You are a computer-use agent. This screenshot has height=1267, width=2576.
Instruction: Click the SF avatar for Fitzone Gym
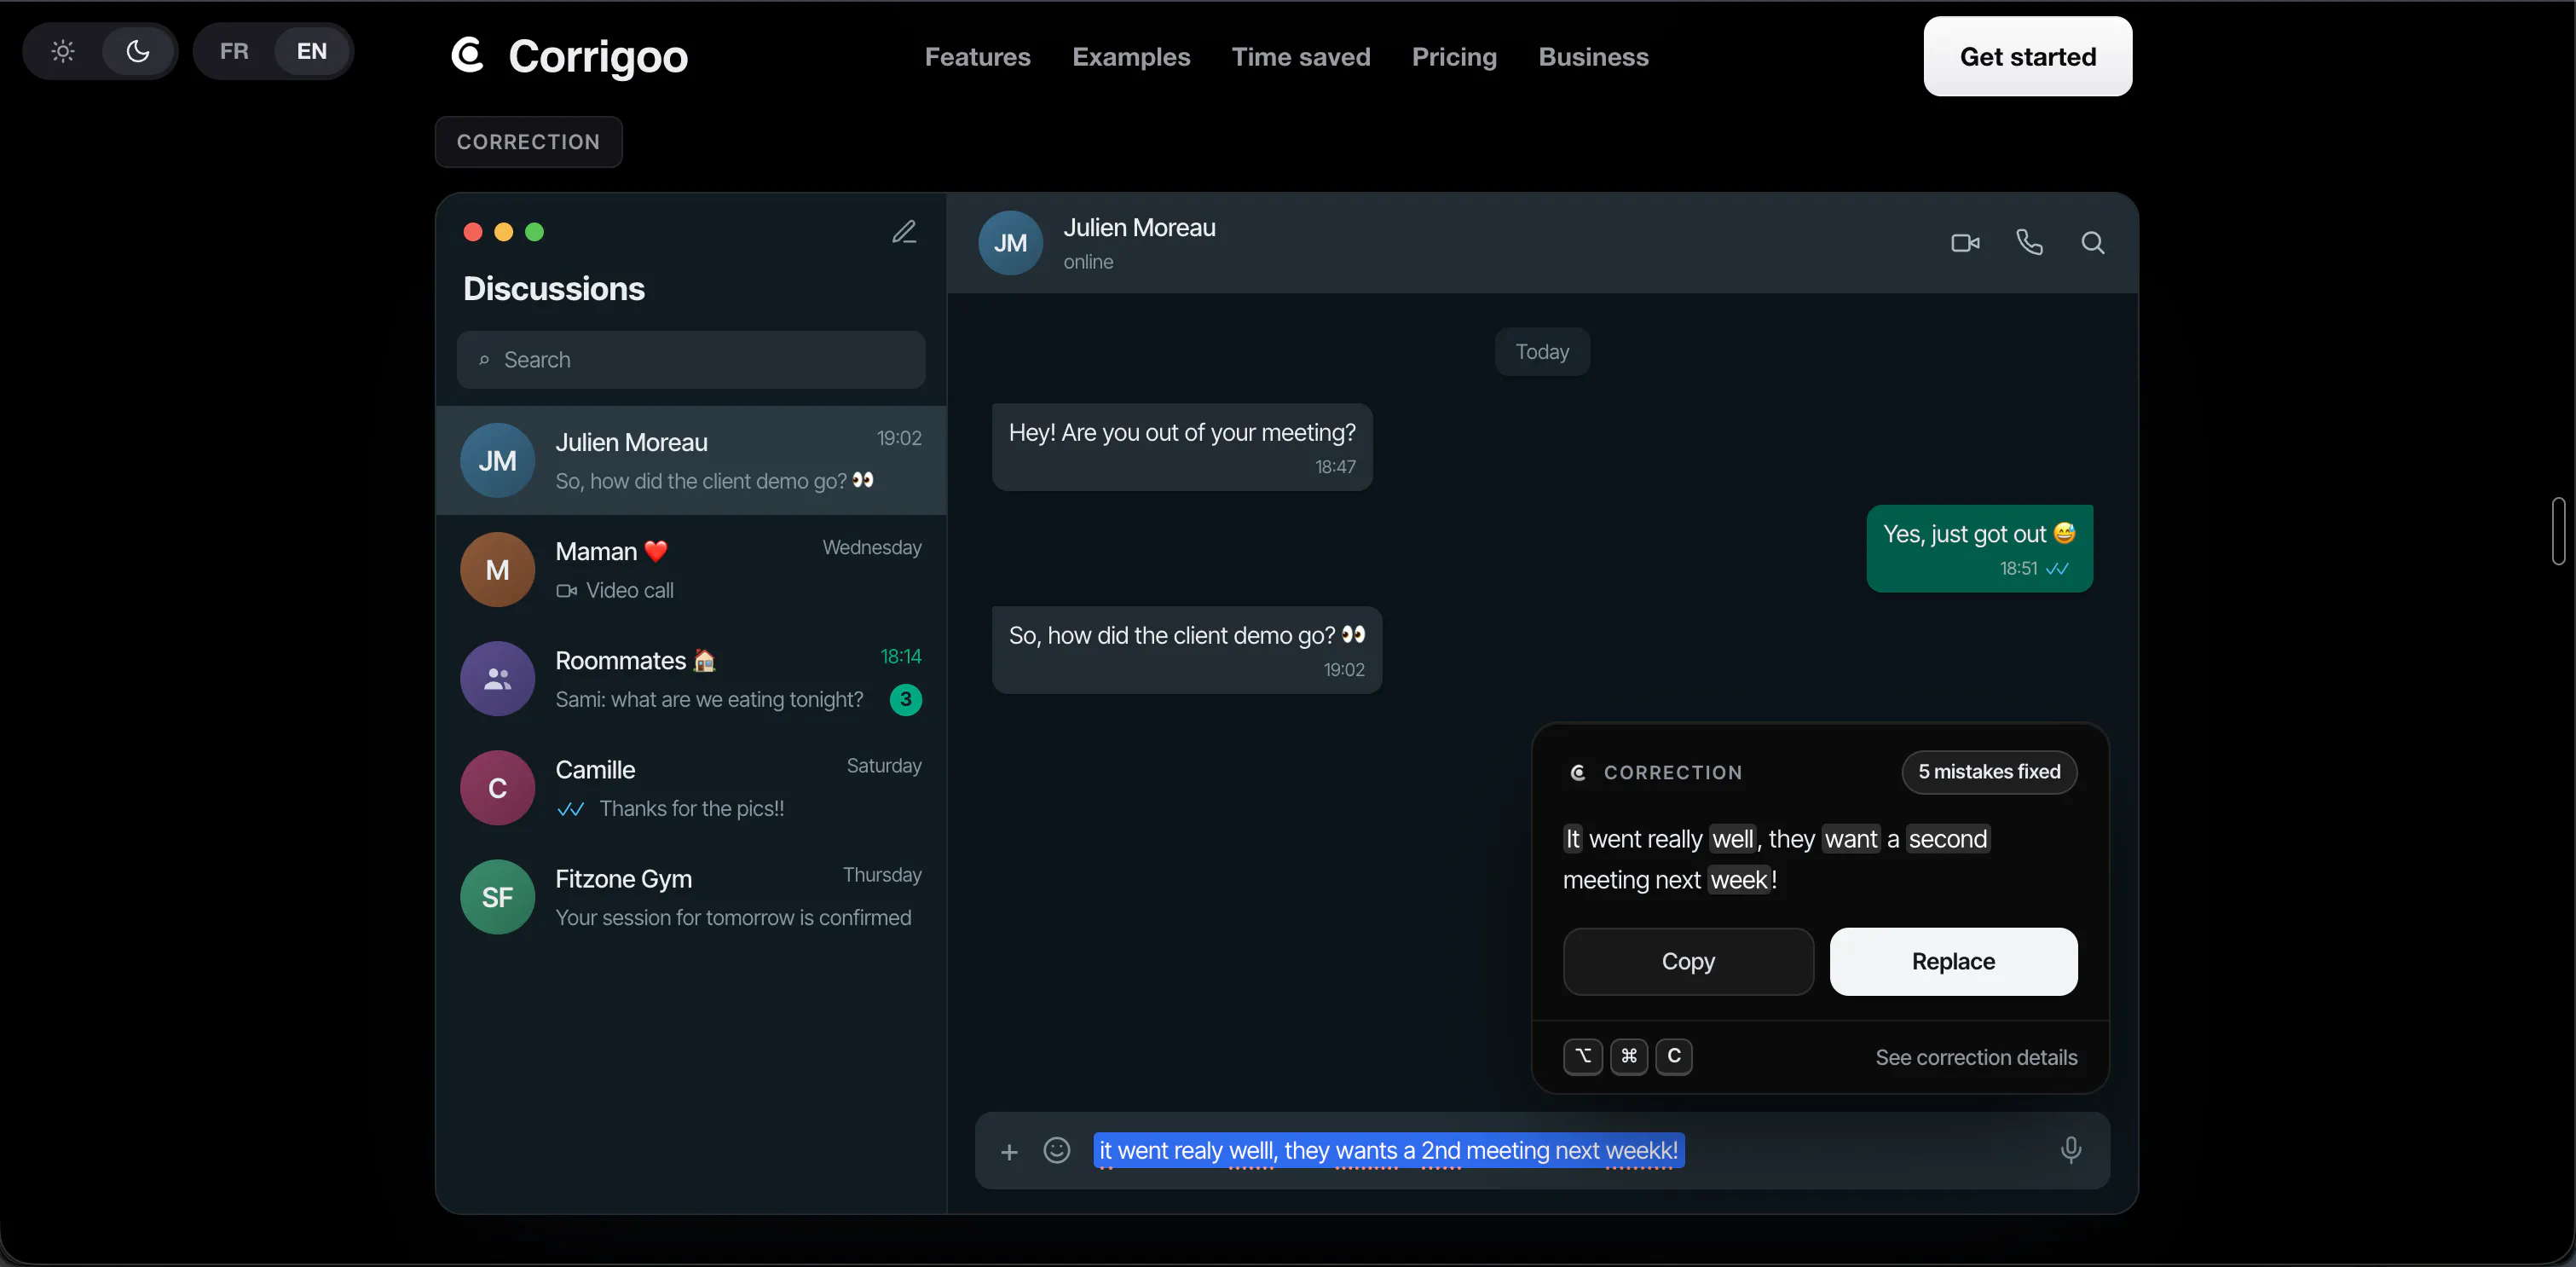click(497, 896)
